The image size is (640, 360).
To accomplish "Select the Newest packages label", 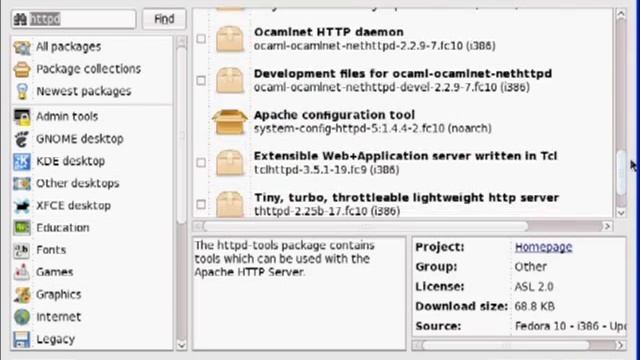I will (84, 91).
